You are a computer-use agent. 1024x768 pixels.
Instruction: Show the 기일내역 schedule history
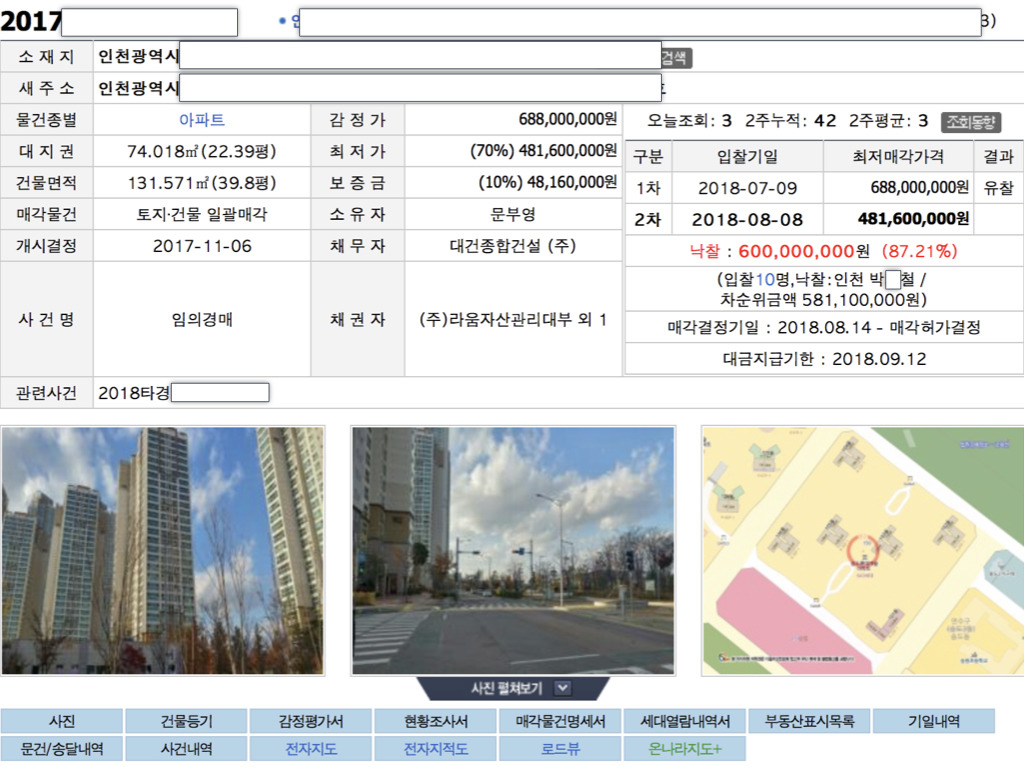coord(934,721)
